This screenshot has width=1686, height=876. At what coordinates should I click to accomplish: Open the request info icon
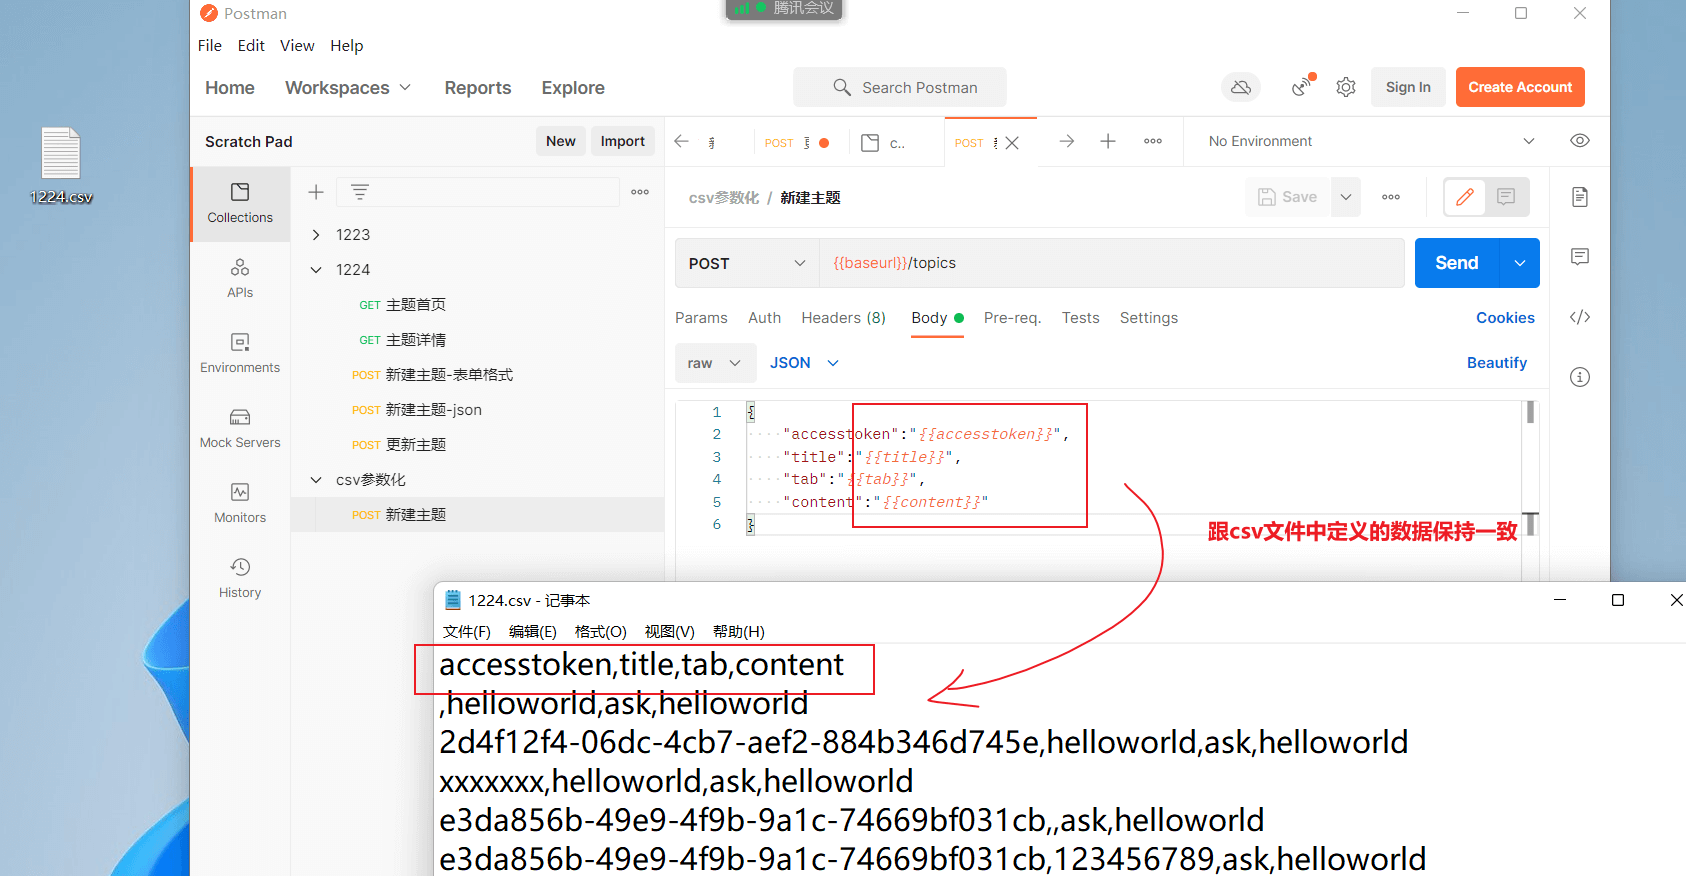click(1580, 377)
